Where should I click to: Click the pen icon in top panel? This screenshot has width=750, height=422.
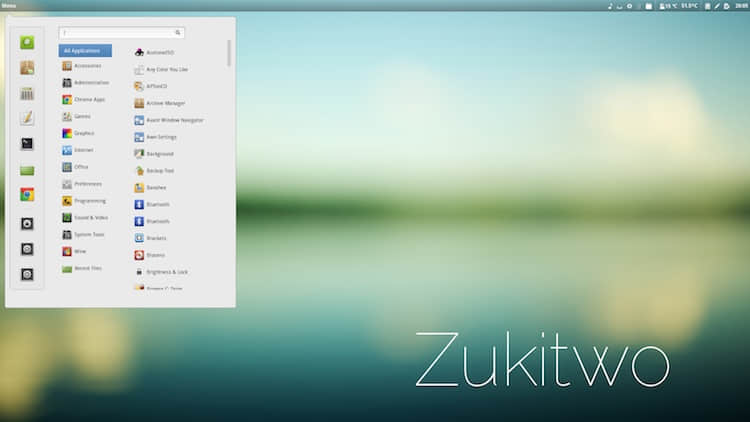[717, 6]
